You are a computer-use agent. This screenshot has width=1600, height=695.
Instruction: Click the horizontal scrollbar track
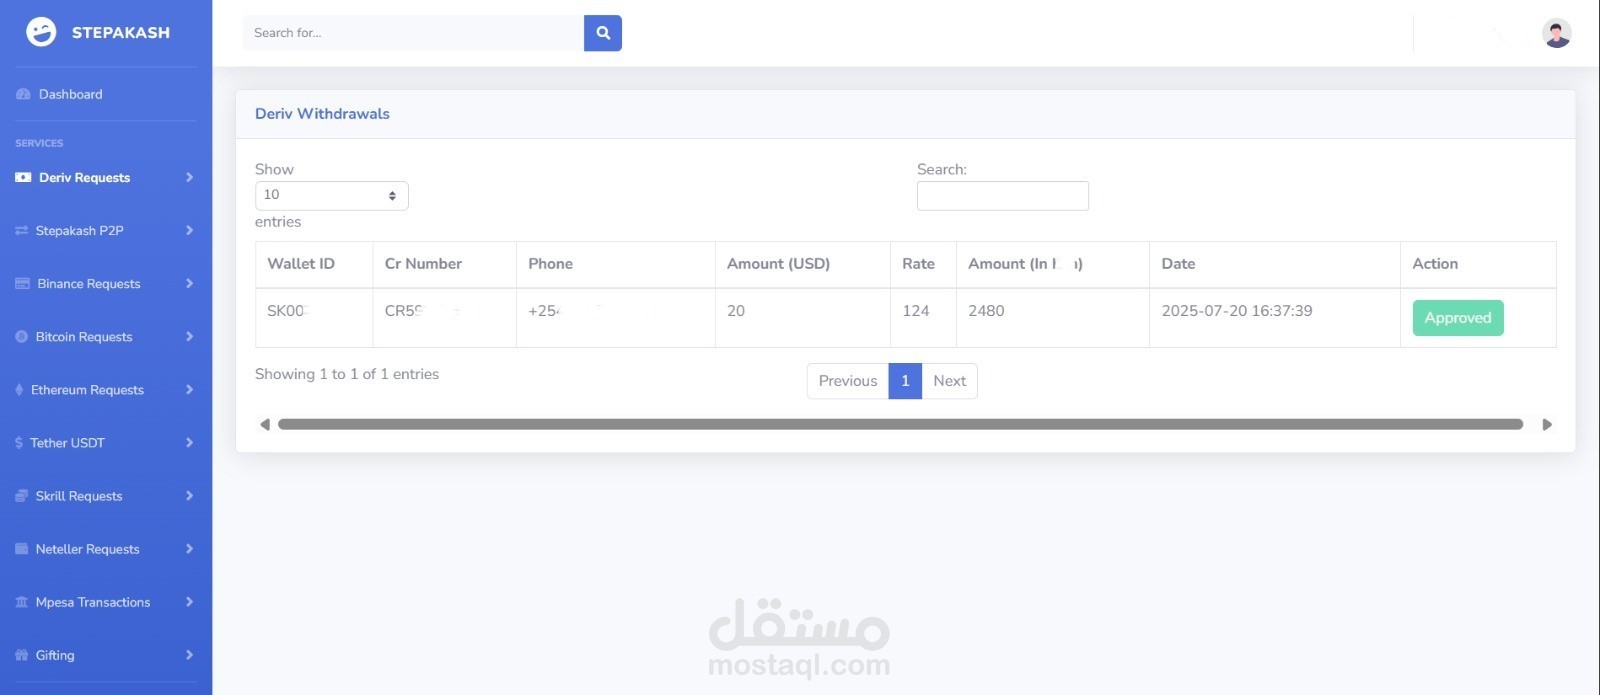pos(900,424)
